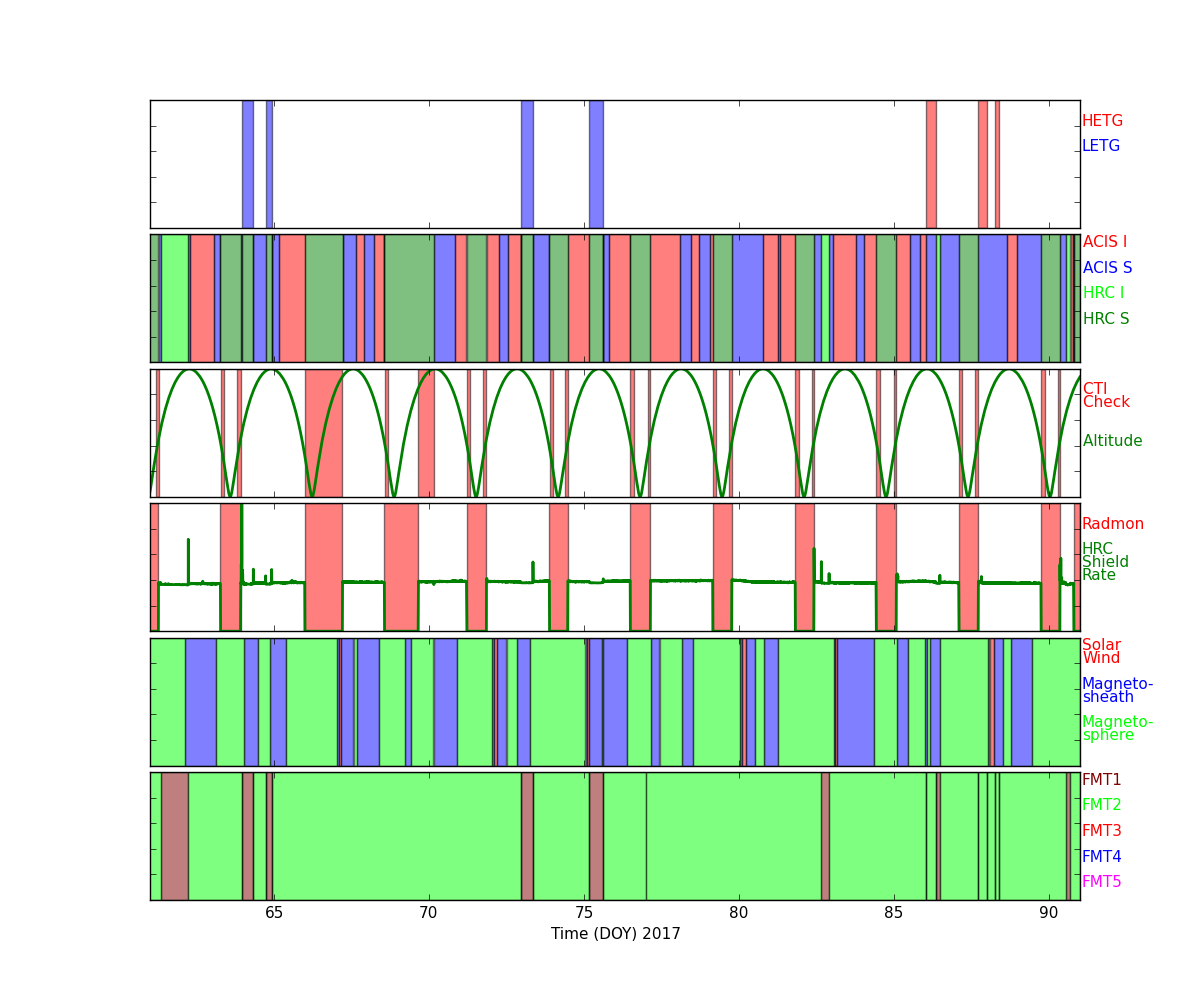Screen dimensions: 1200x1000
Task: Click the LETG legend label
Action: 1100,146
